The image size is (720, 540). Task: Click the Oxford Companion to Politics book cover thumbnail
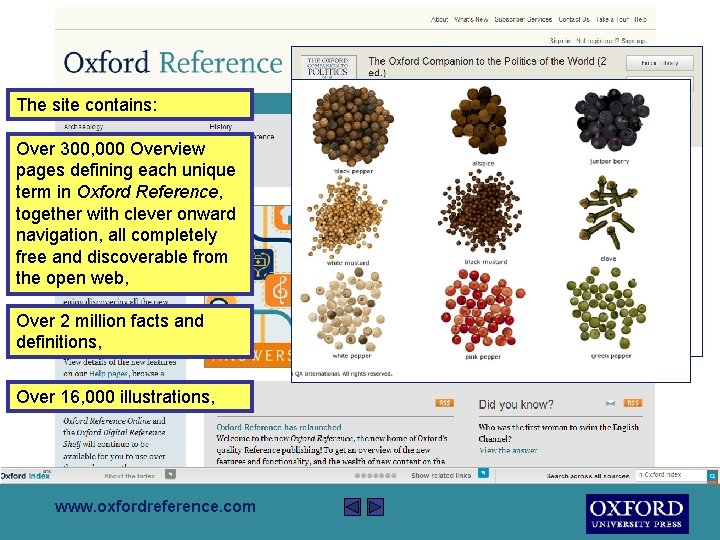pos(327,68)
